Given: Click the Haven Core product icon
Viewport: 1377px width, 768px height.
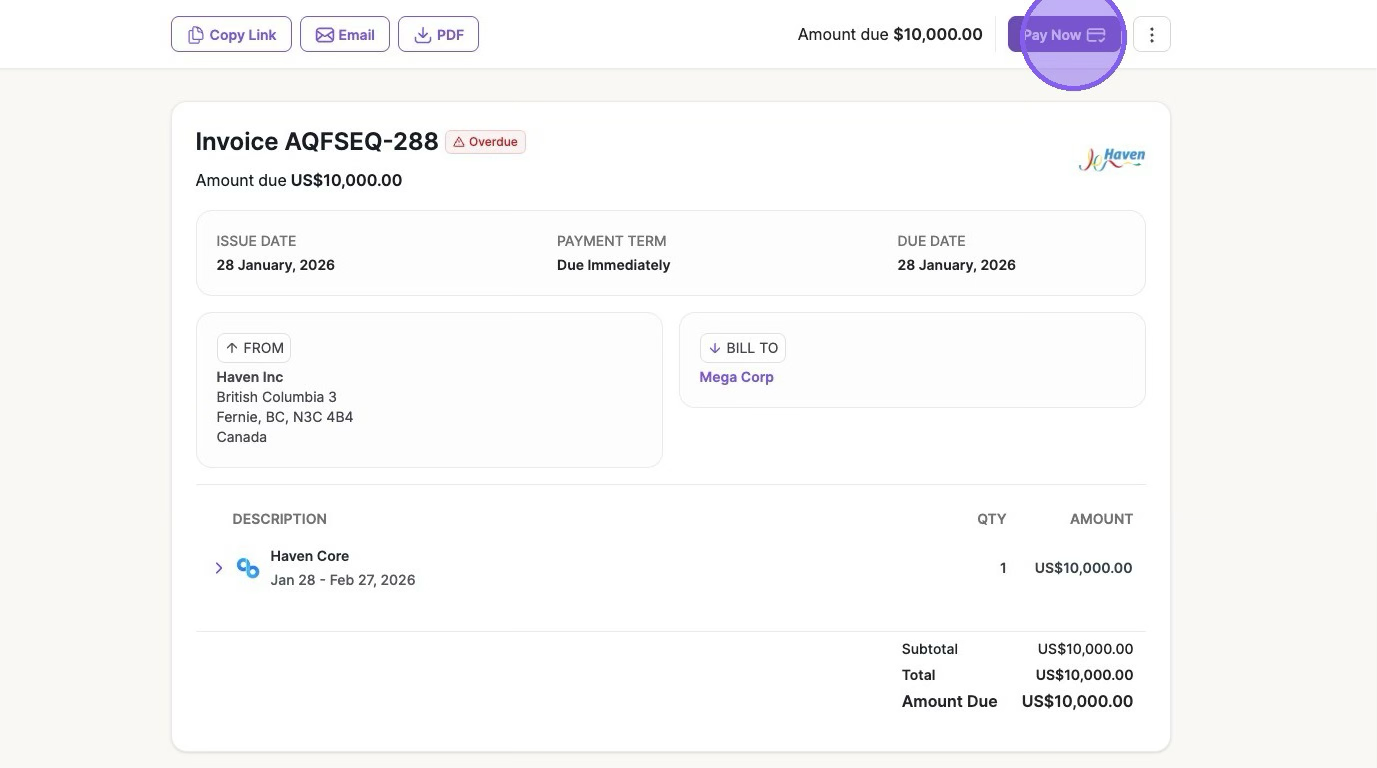Looking at the screenshot, I should coord(248,568).
